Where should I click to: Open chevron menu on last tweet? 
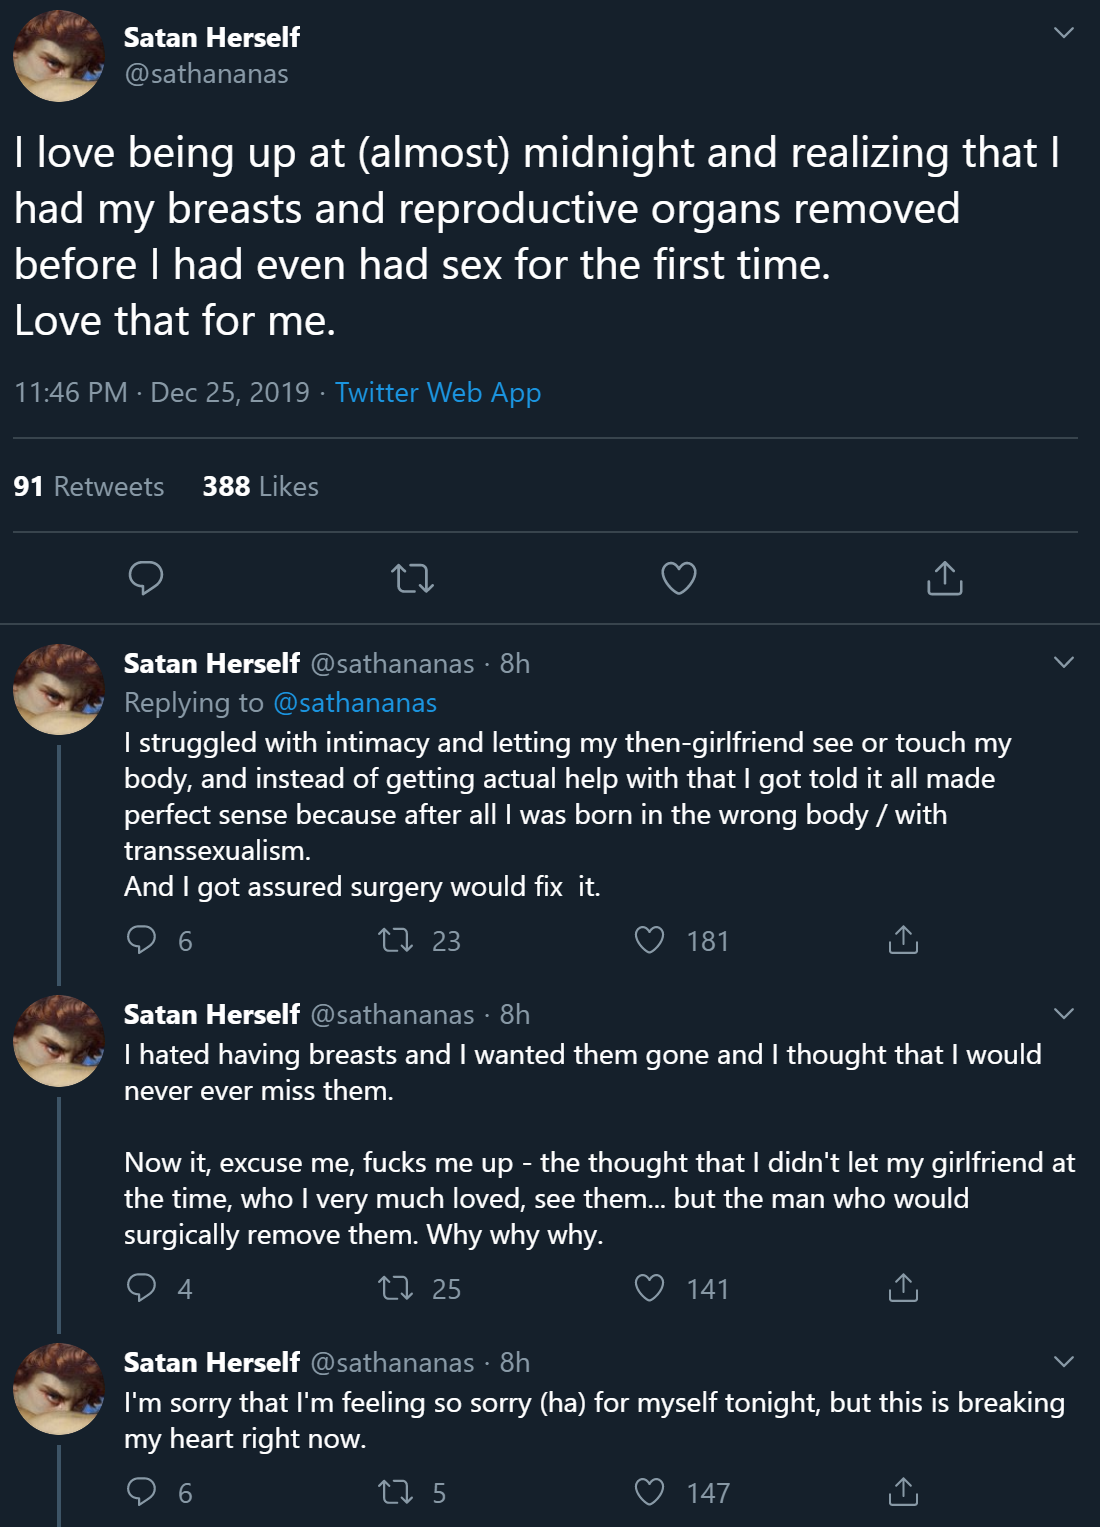click(1064, 1361)
